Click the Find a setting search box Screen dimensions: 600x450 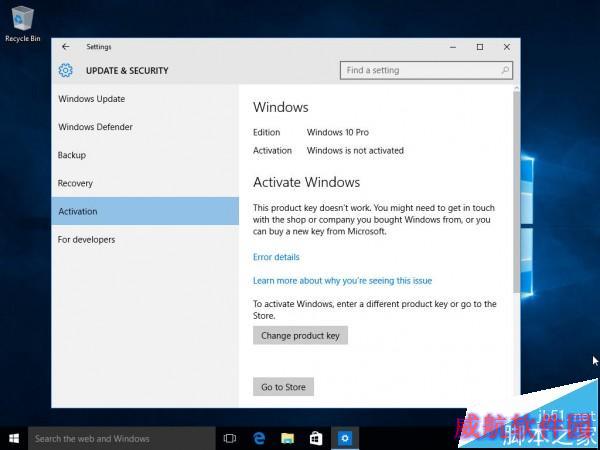[426, 70]
